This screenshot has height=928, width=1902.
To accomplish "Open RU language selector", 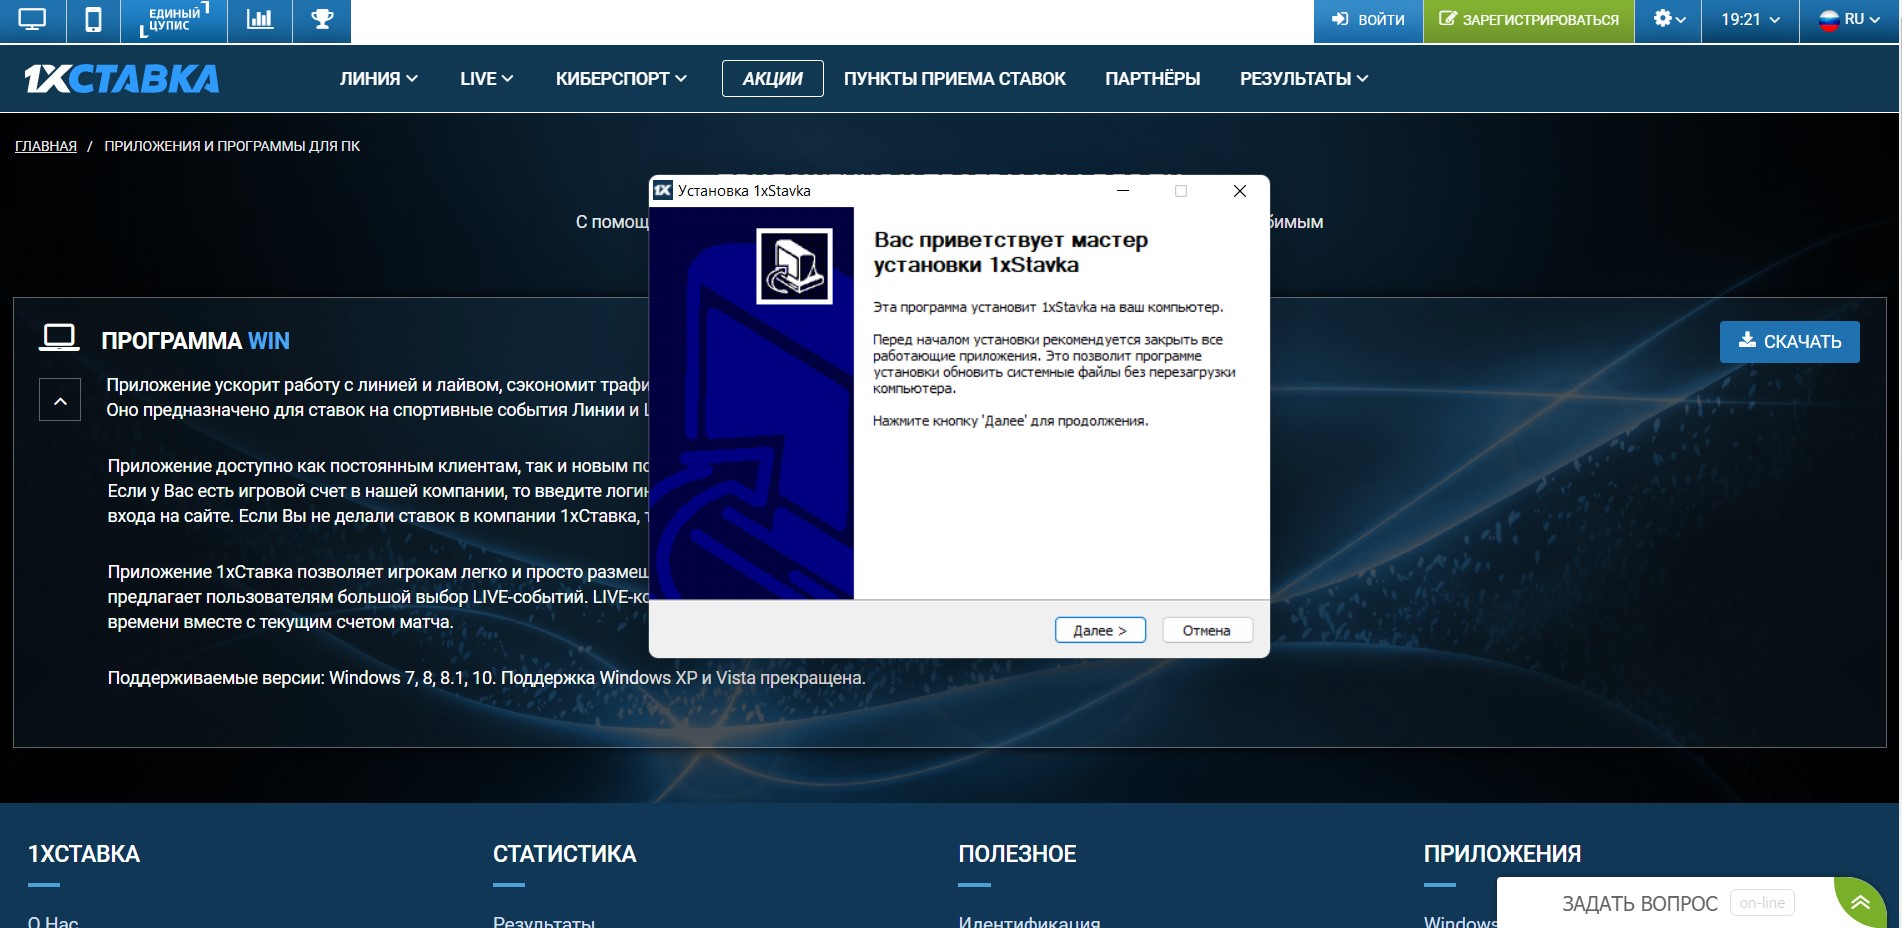I will (x=1848, y=20).
